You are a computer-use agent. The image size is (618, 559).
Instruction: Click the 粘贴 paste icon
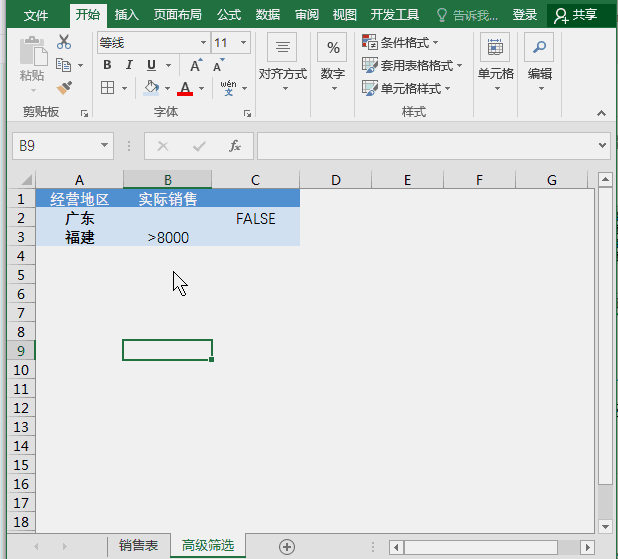[33, 51]
